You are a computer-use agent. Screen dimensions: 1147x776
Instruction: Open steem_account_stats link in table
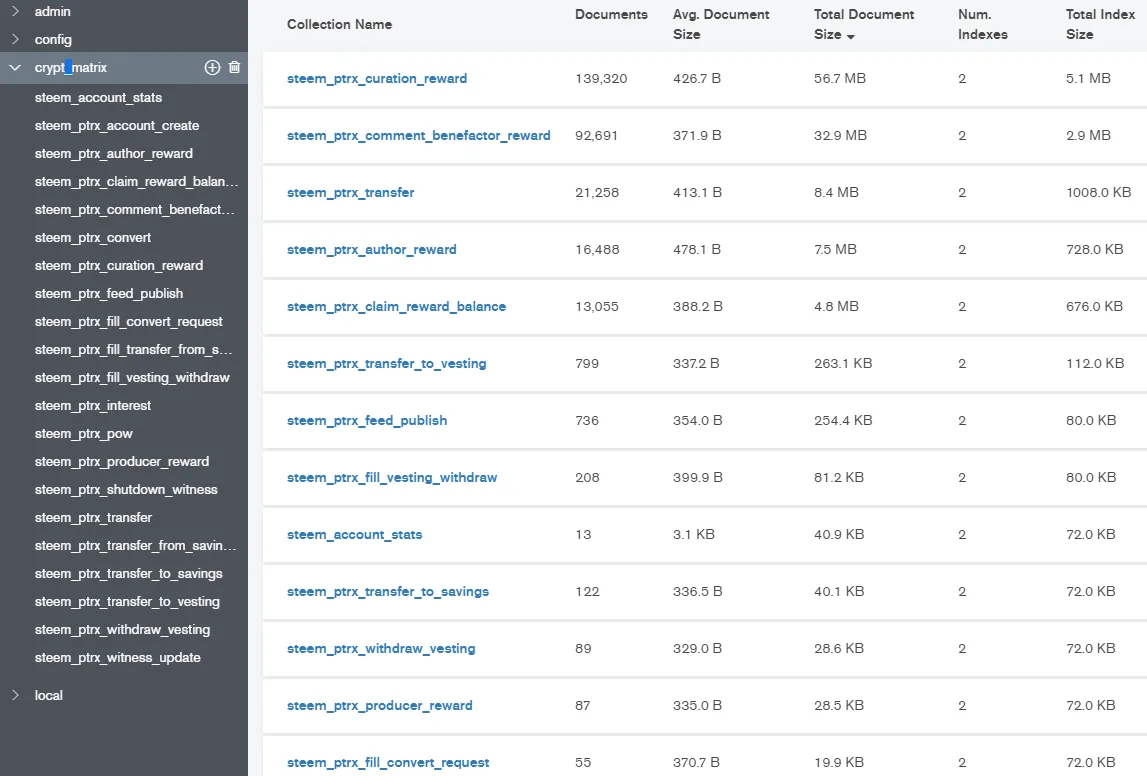pyautogui.click(x=354, y=535)
